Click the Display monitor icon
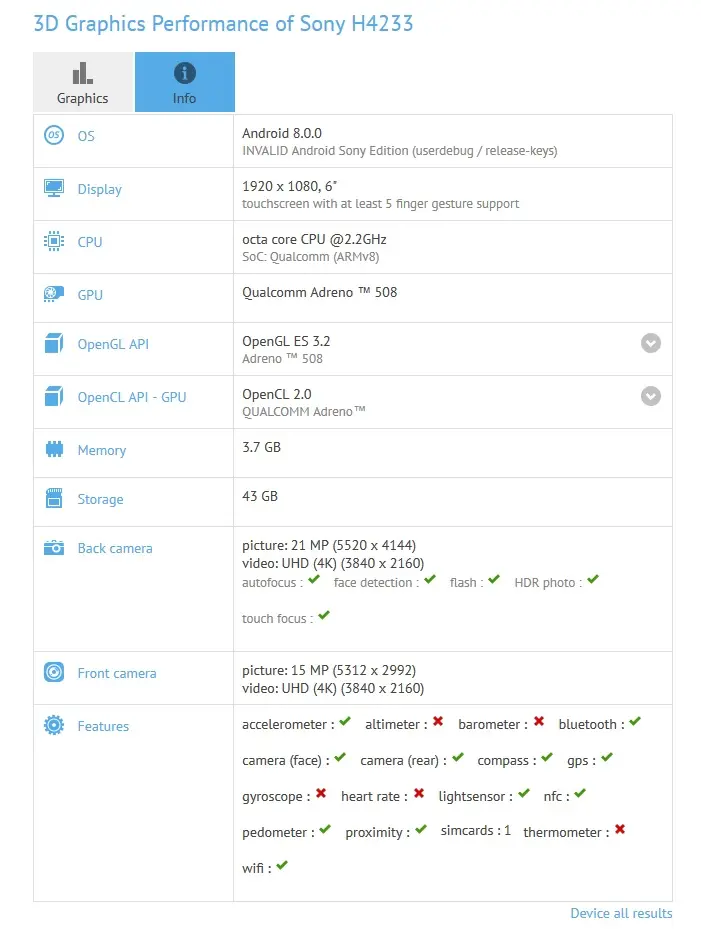 coord(54,188)
